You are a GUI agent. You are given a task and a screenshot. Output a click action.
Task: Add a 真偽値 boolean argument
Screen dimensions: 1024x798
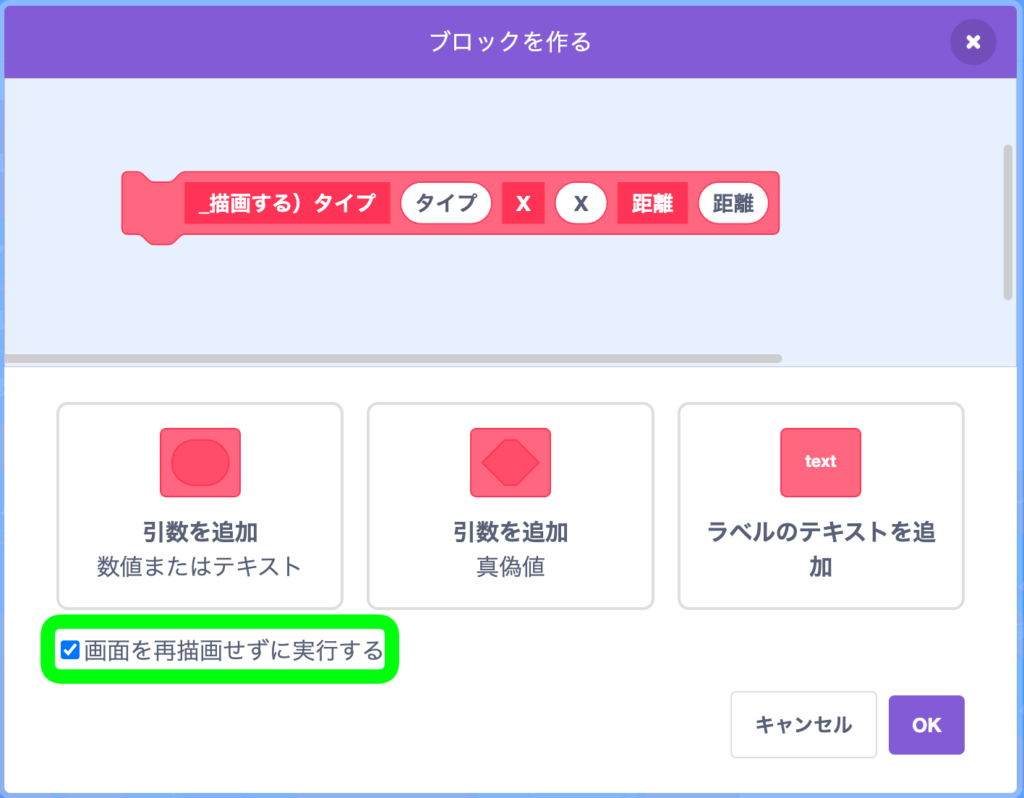pyautogui.click(x=510, y=506)
